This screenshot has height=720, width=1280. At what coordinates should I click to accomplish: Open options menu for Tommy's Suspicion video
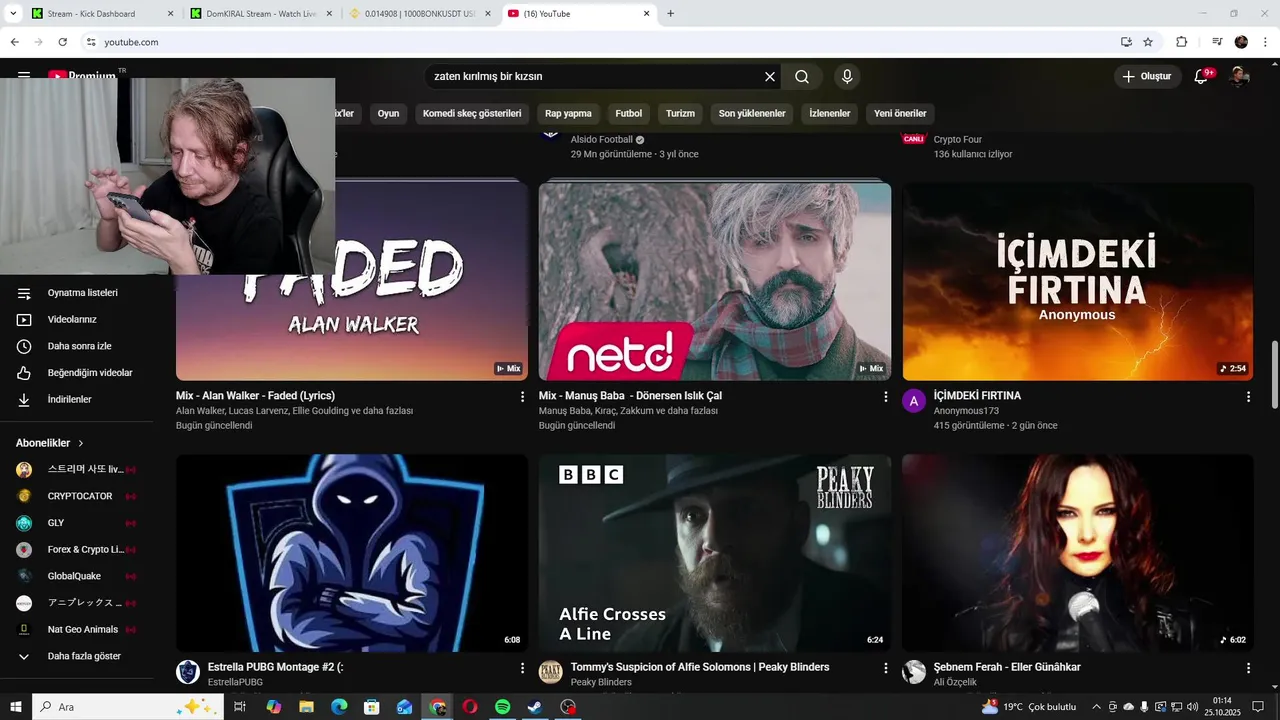pos(885,668)
